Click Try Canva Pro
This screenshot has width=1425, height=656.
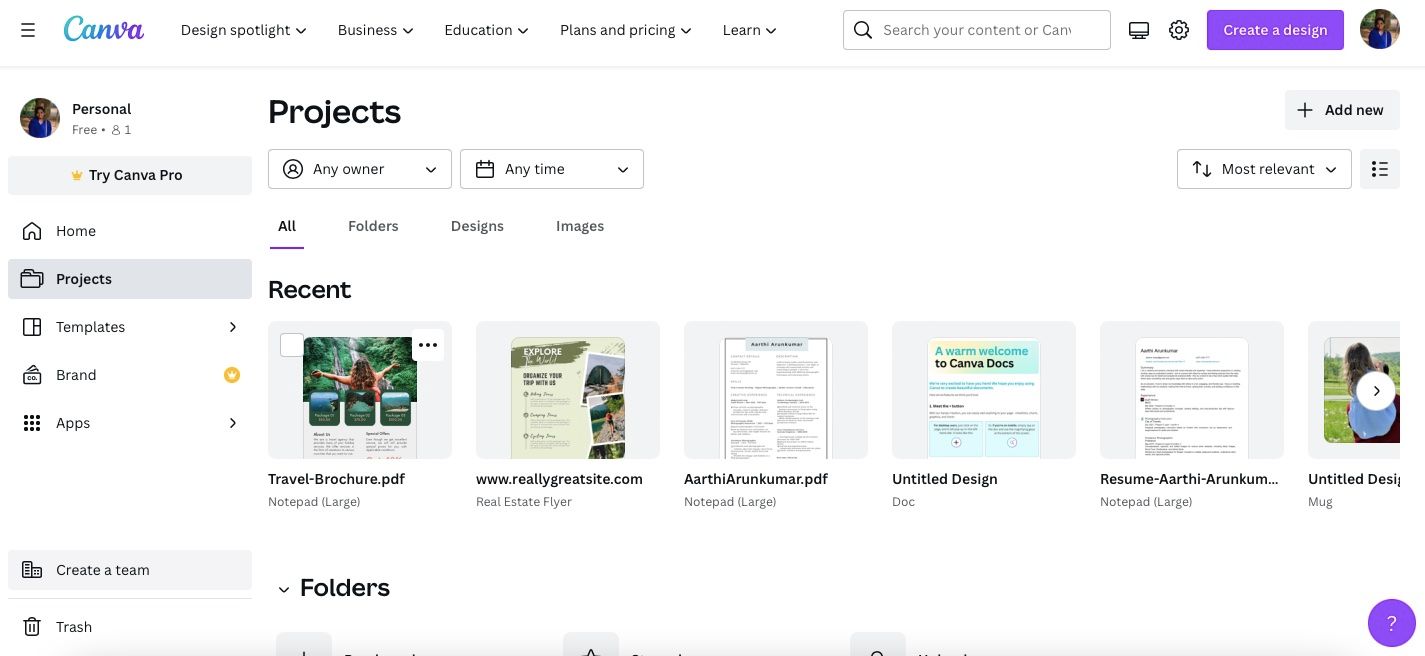point(129,174)
